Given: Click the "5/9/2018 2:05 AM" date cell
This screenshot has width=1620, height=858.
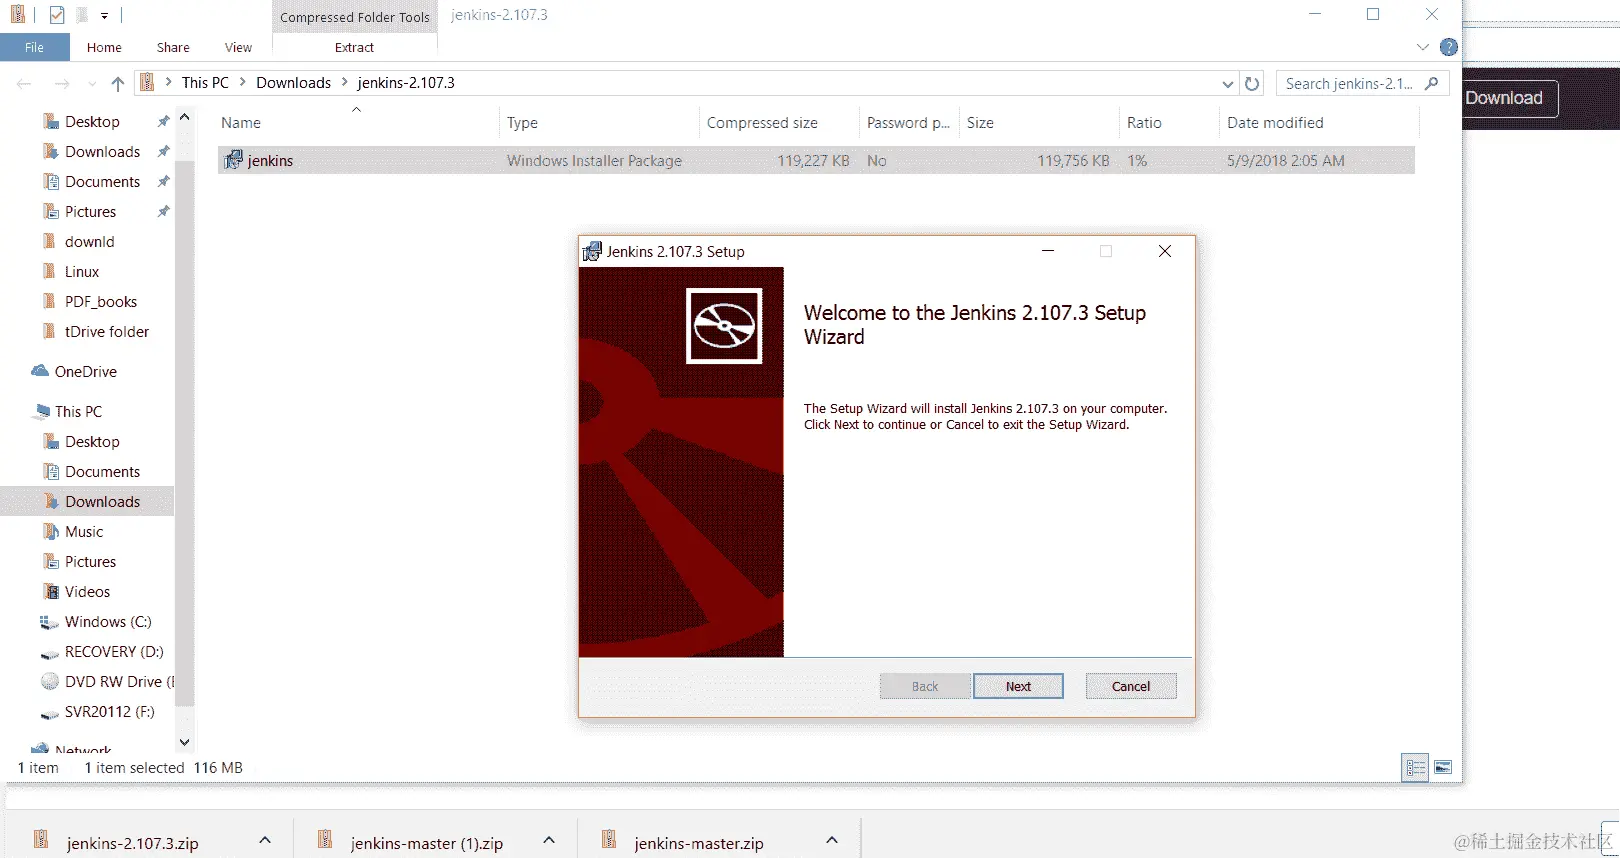Looking at the screenshot, I should [1286, 160].
